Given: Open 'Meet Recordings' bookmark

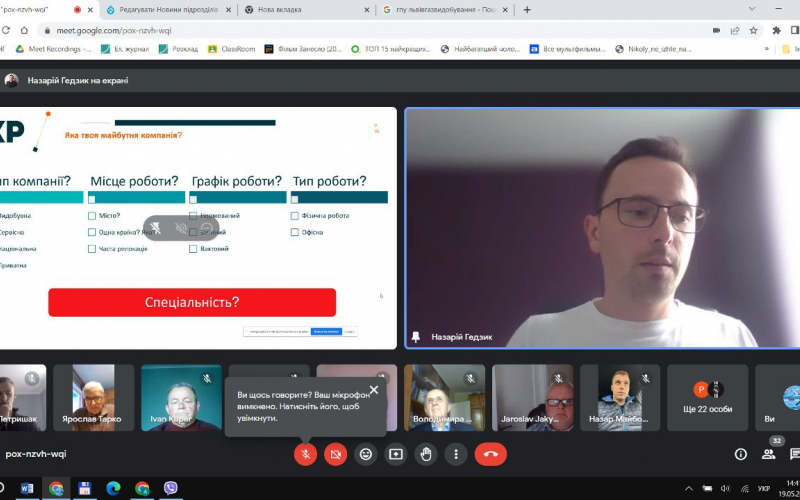Looking at the screenshot, I should click(53, 49).
